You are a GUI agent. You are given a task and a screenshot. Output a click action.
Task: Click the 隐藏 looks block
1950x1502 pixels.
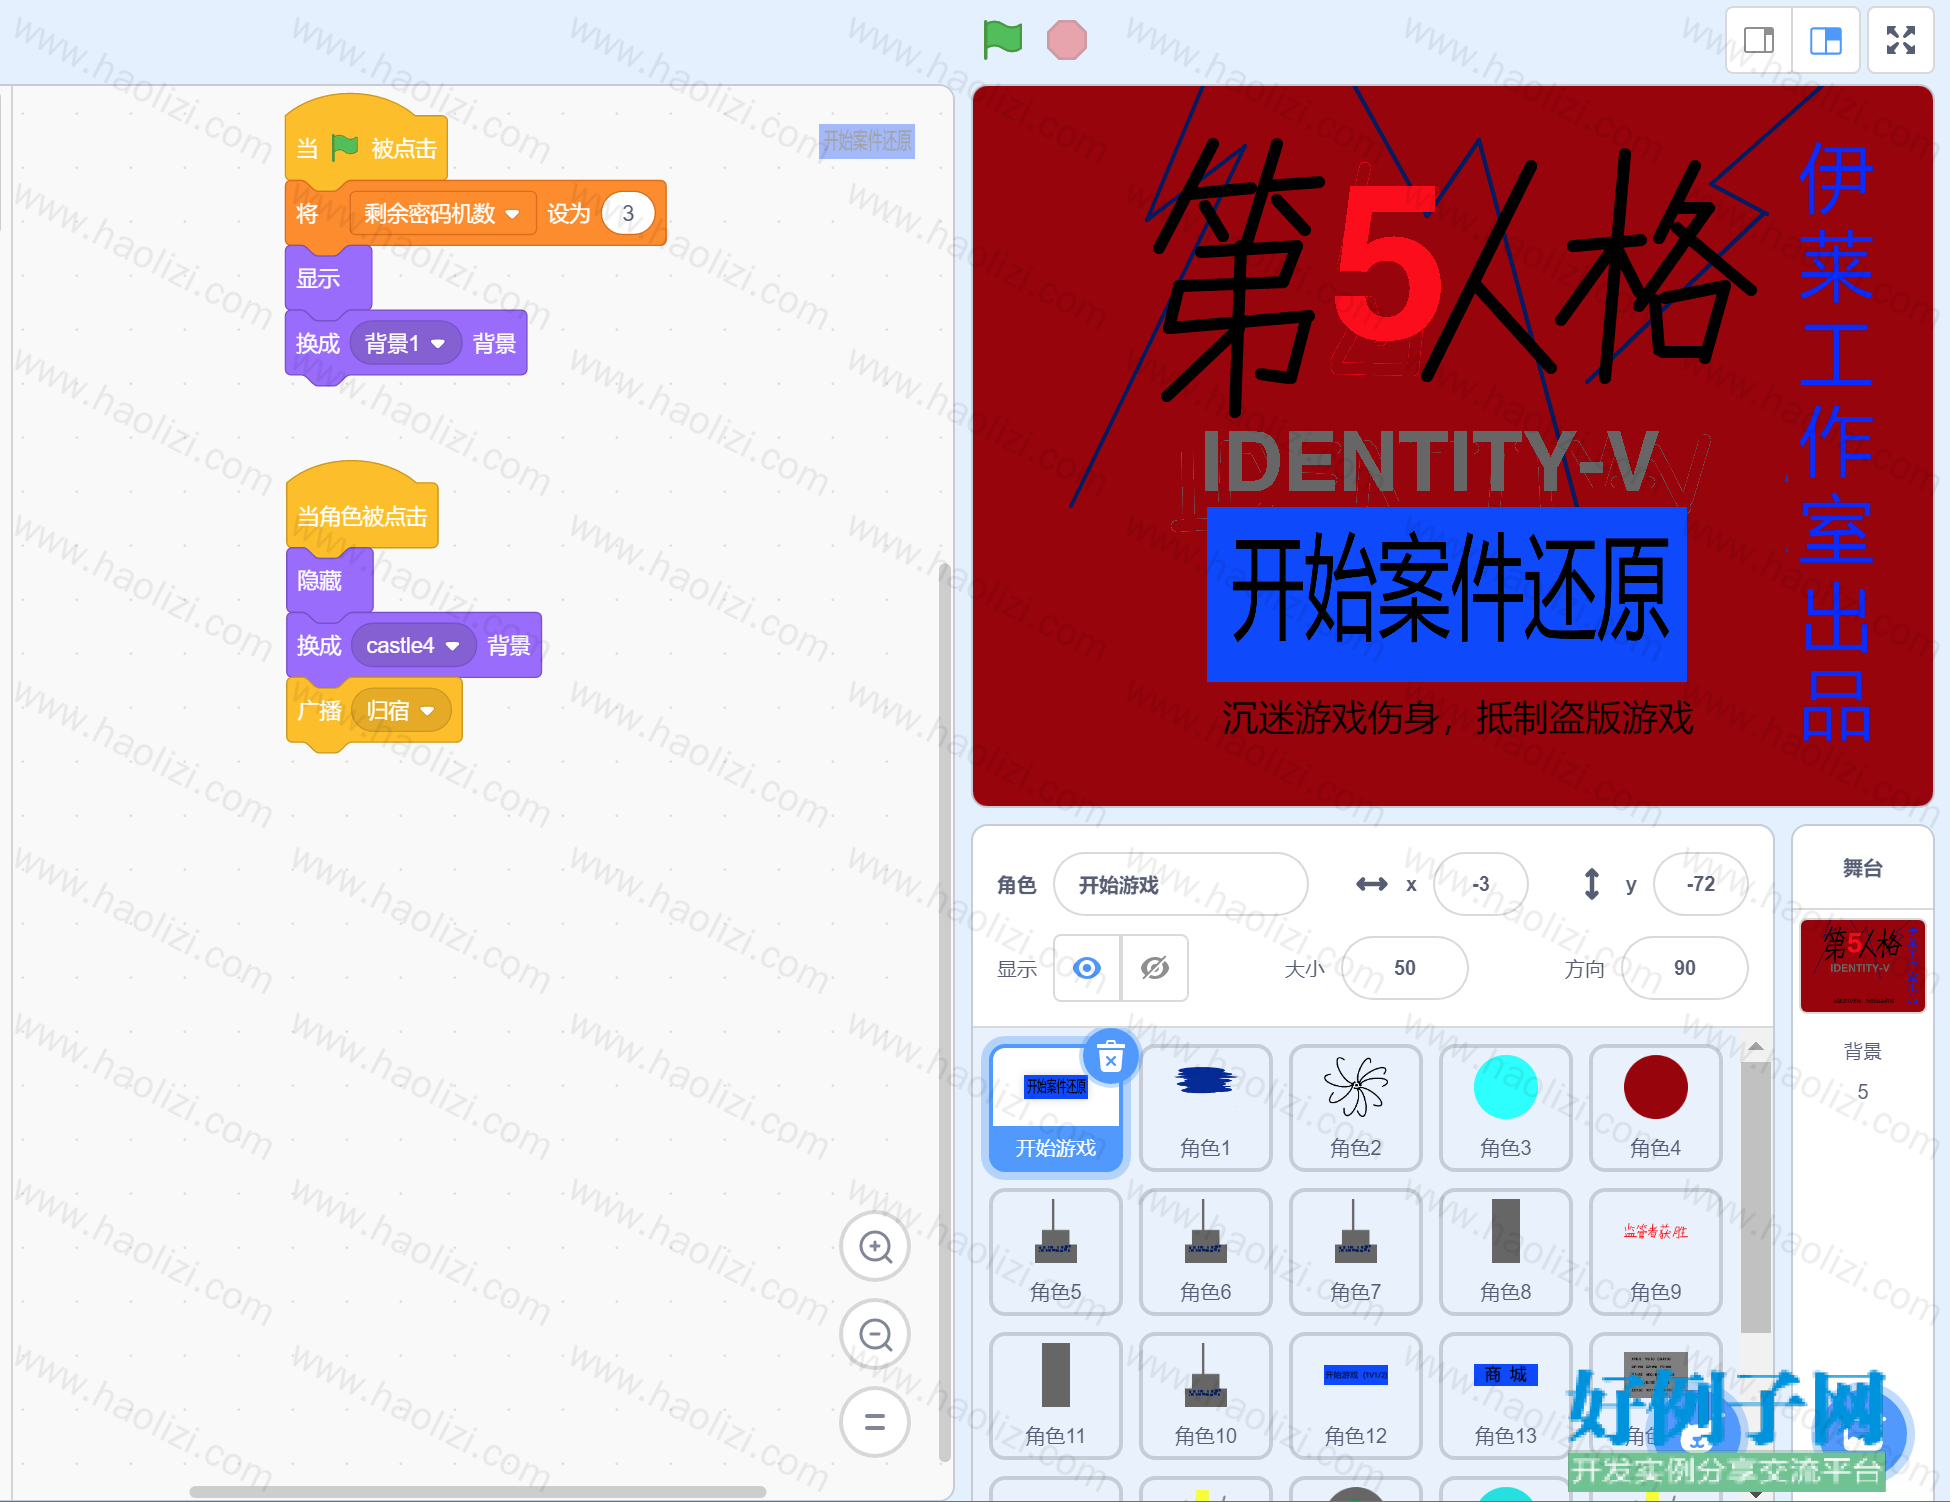tap(329, 580)
